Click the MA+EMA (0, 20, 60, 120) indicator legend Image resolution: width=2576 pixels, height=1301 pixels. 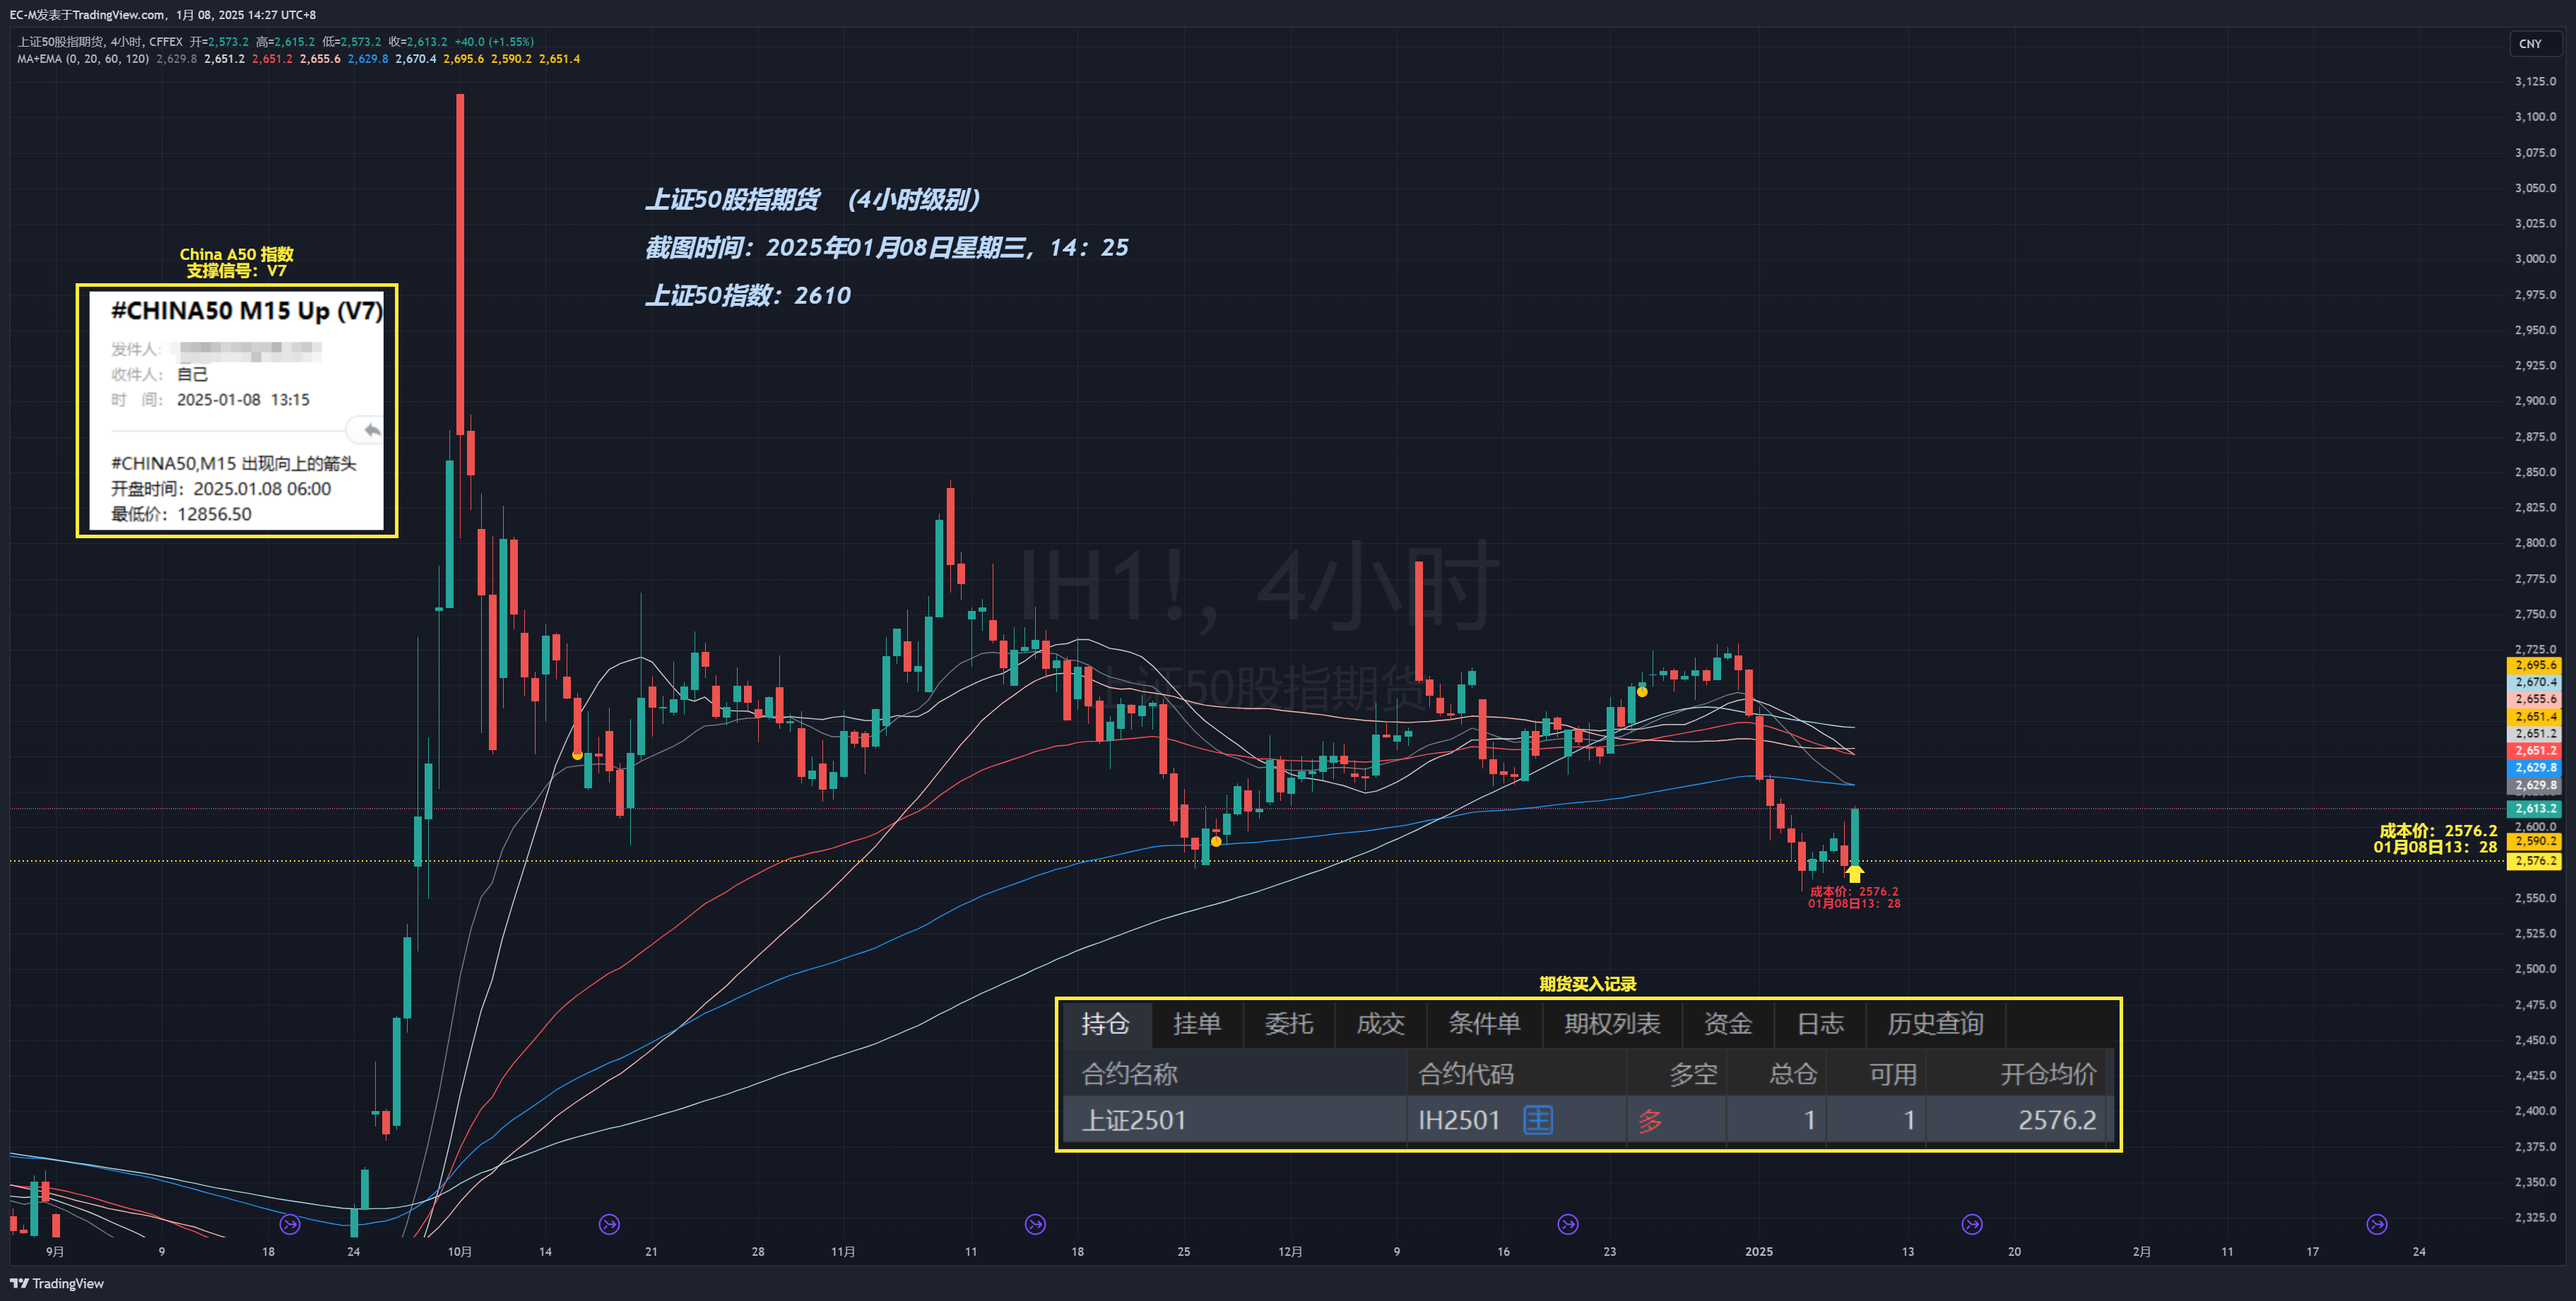[x=83, y=59]
